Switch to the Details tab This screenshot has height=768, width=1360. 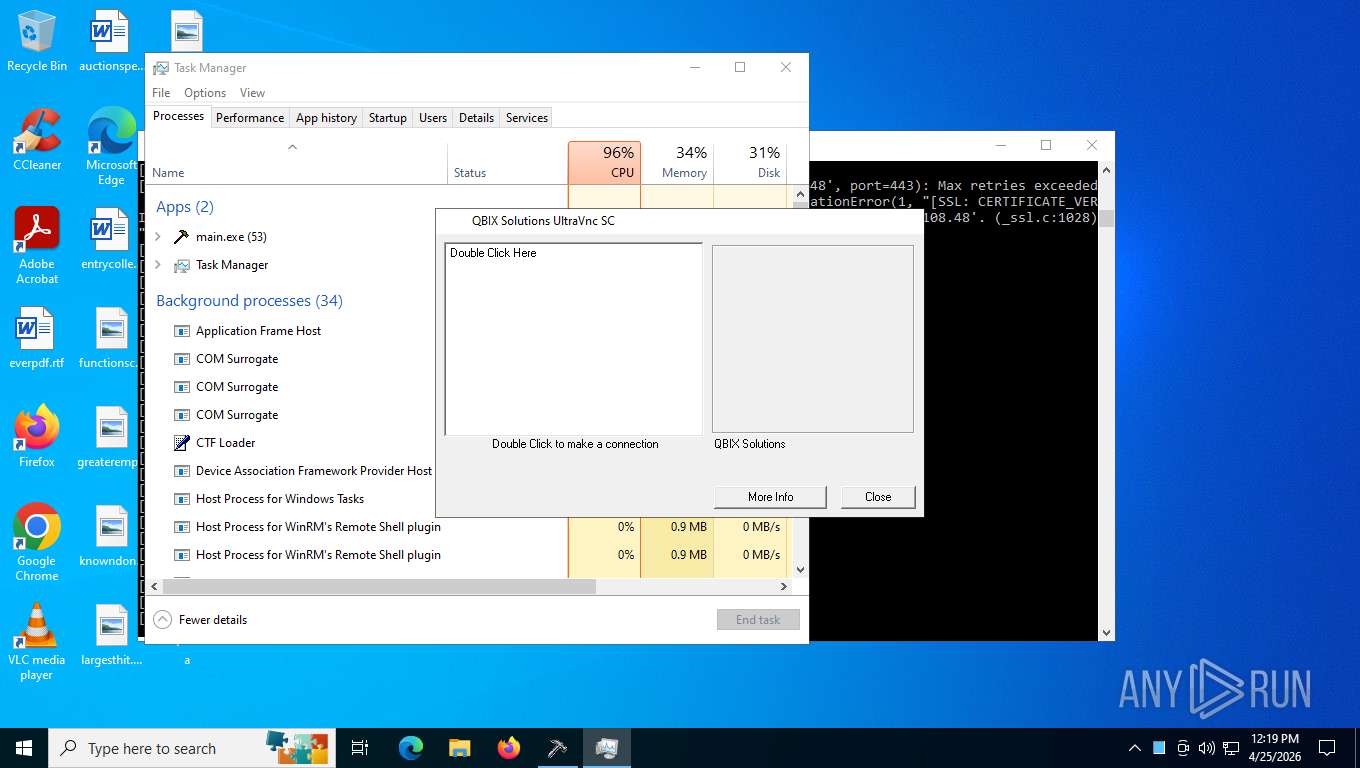pyautogui.click(x=476, y=118)
